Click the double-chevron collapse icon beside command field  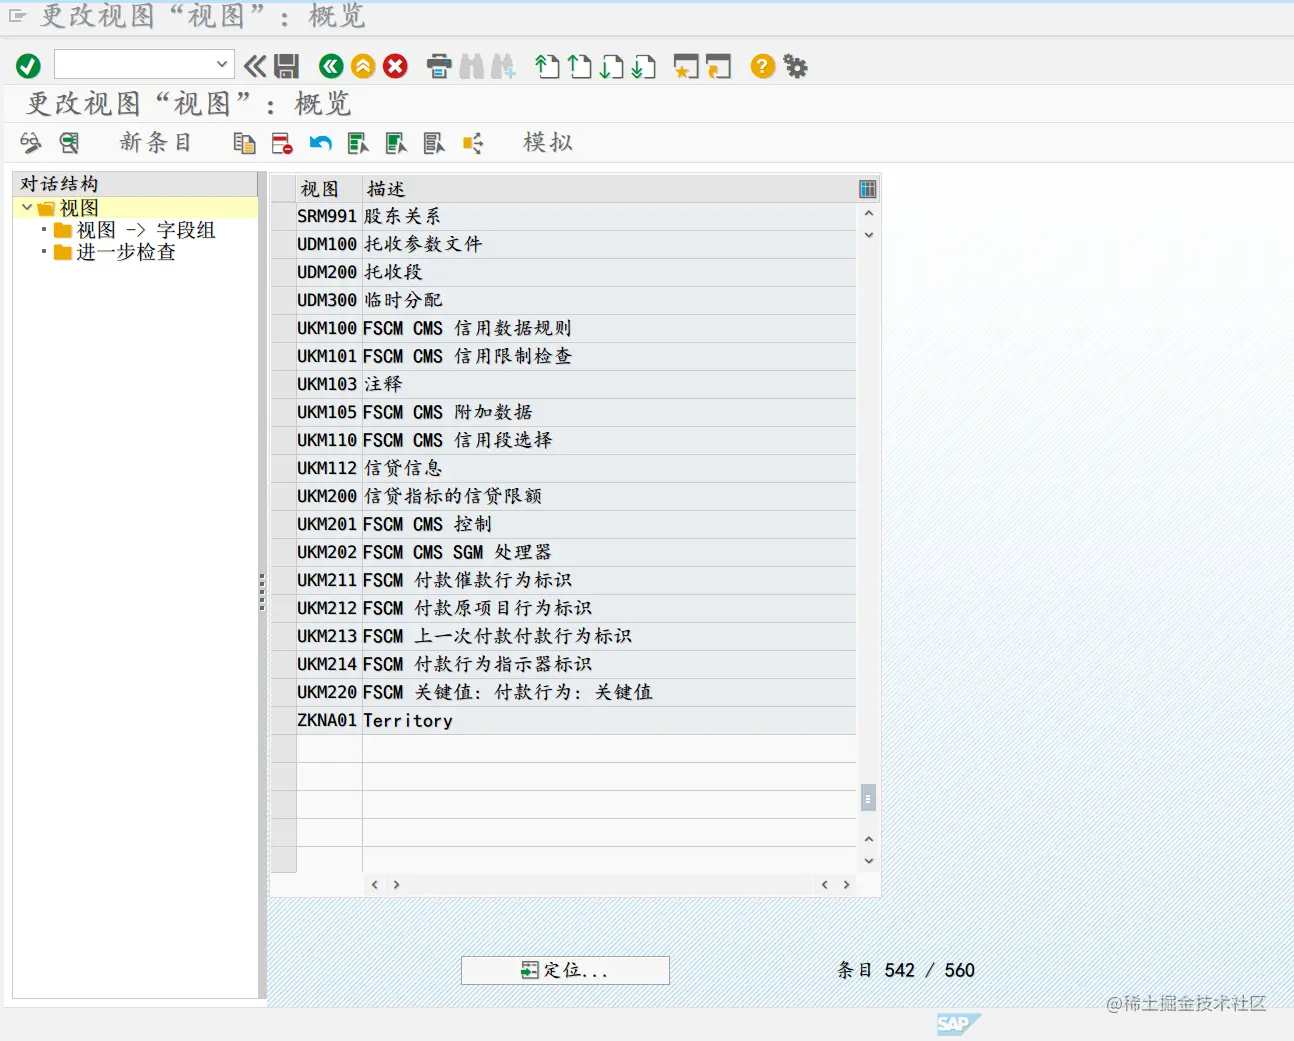pos(255,66)
